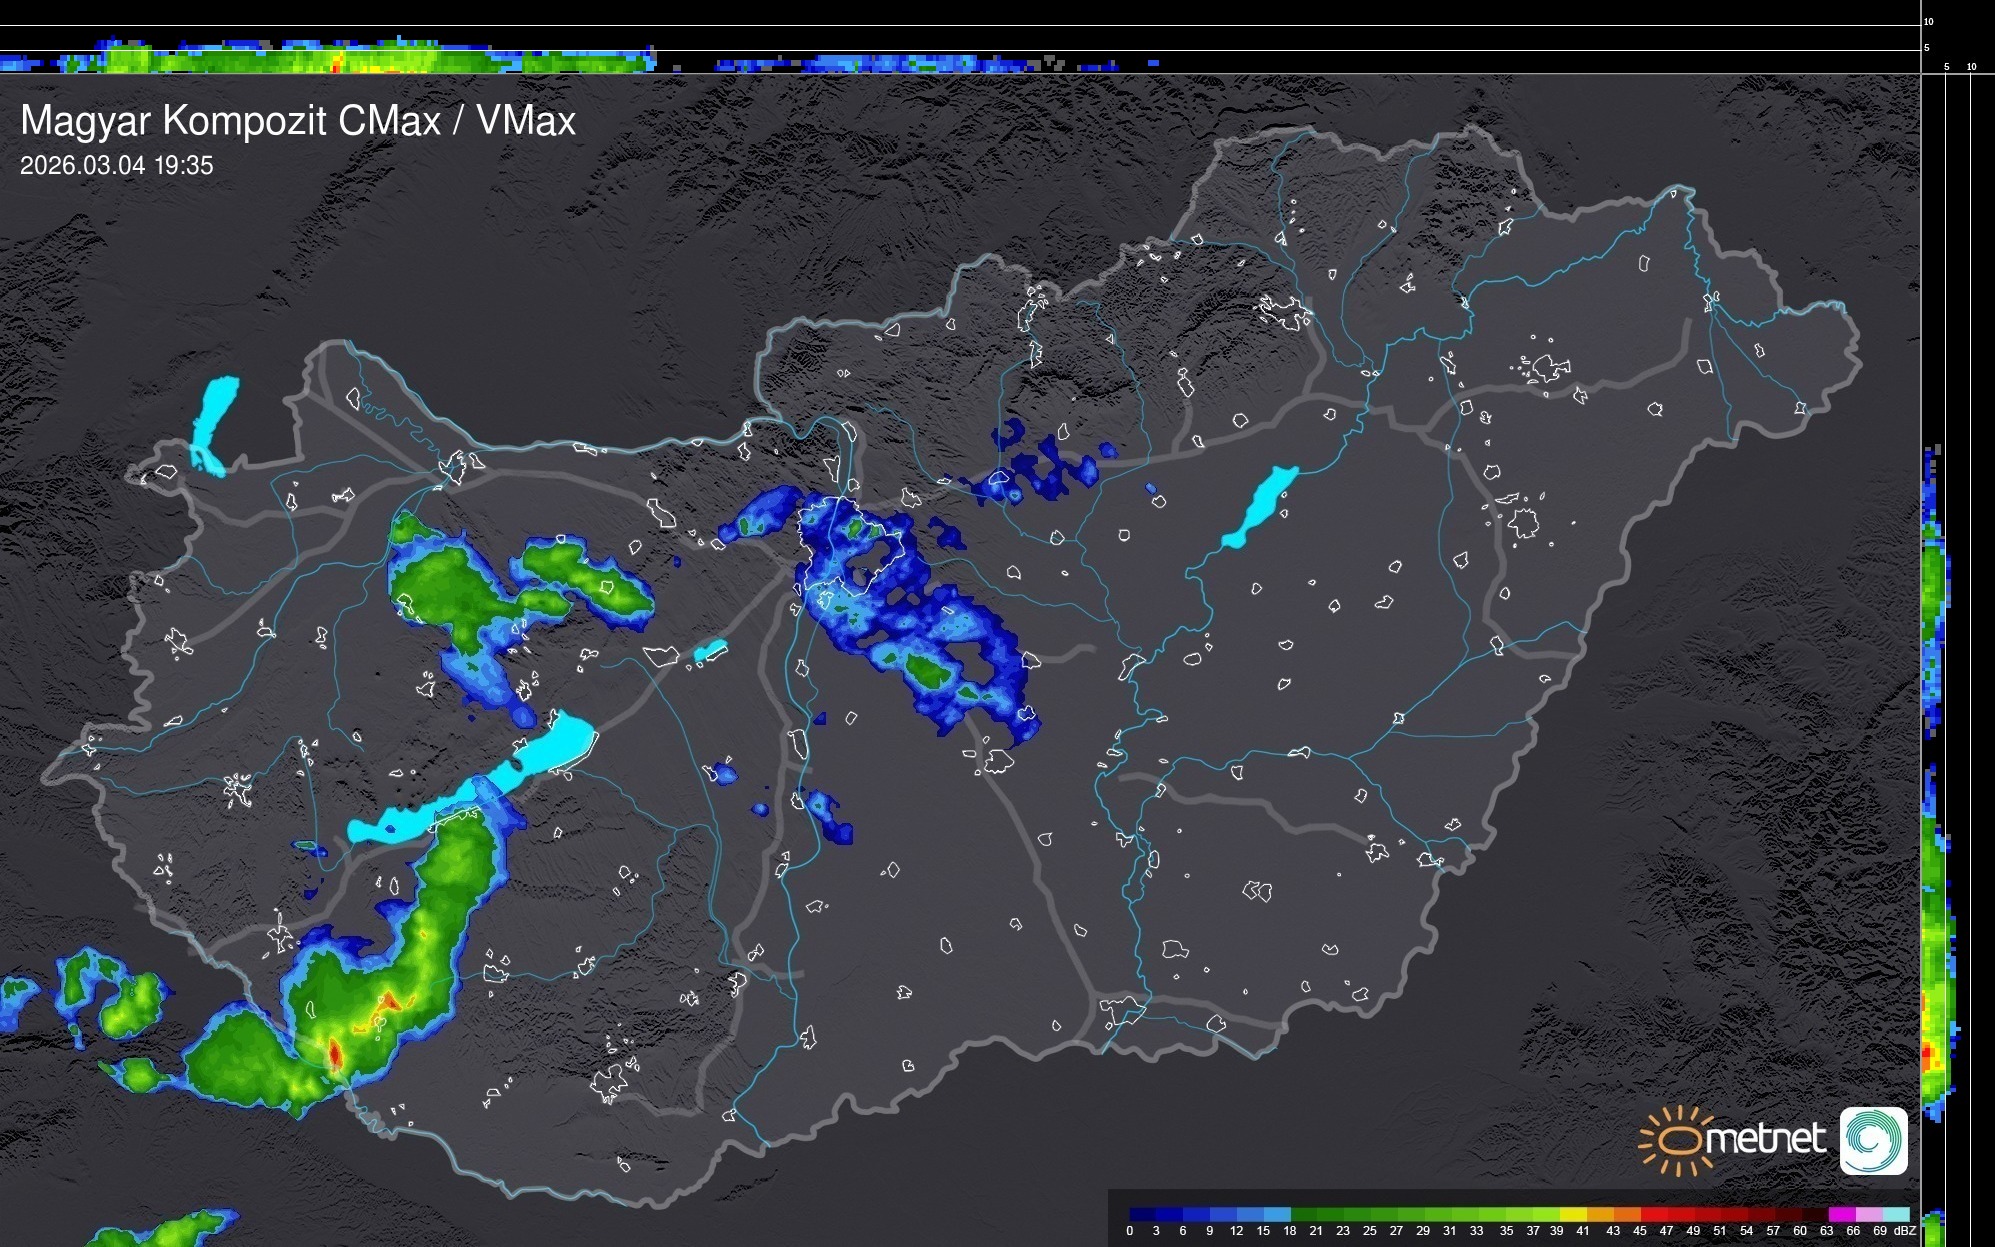
Task: Click small Lake Velence shape
Action: click(710, 651)
